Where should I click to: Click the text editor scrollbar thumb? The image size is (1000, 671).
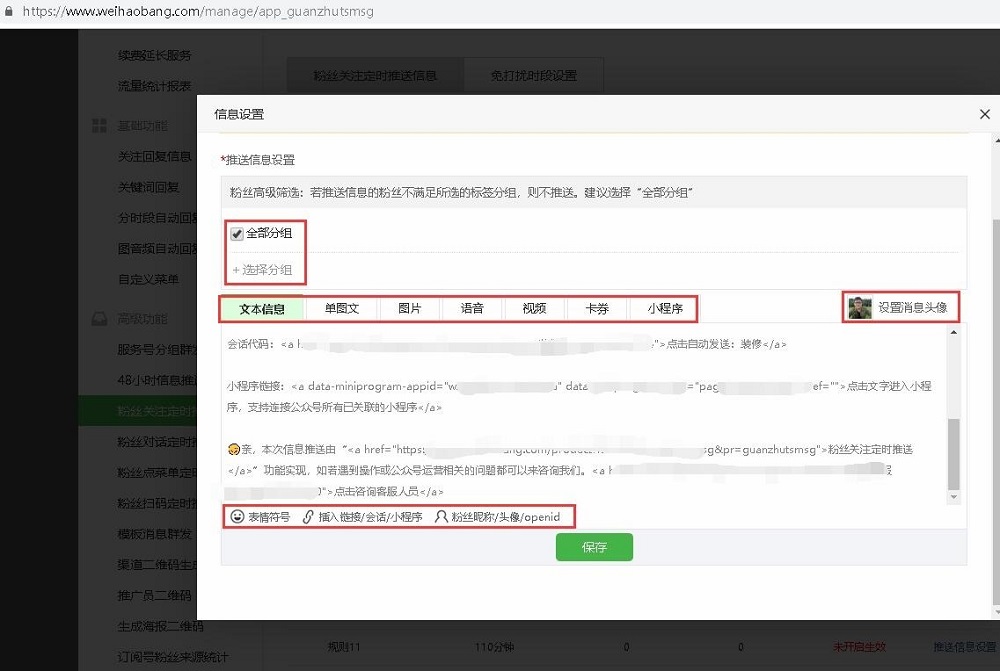click(953, 454)
